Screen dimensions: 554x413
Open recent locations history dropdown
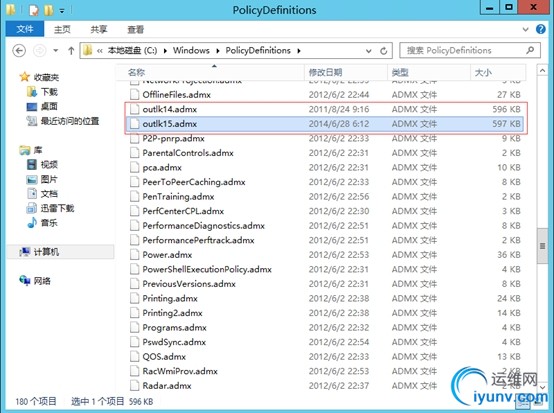[x=55, y=51]
